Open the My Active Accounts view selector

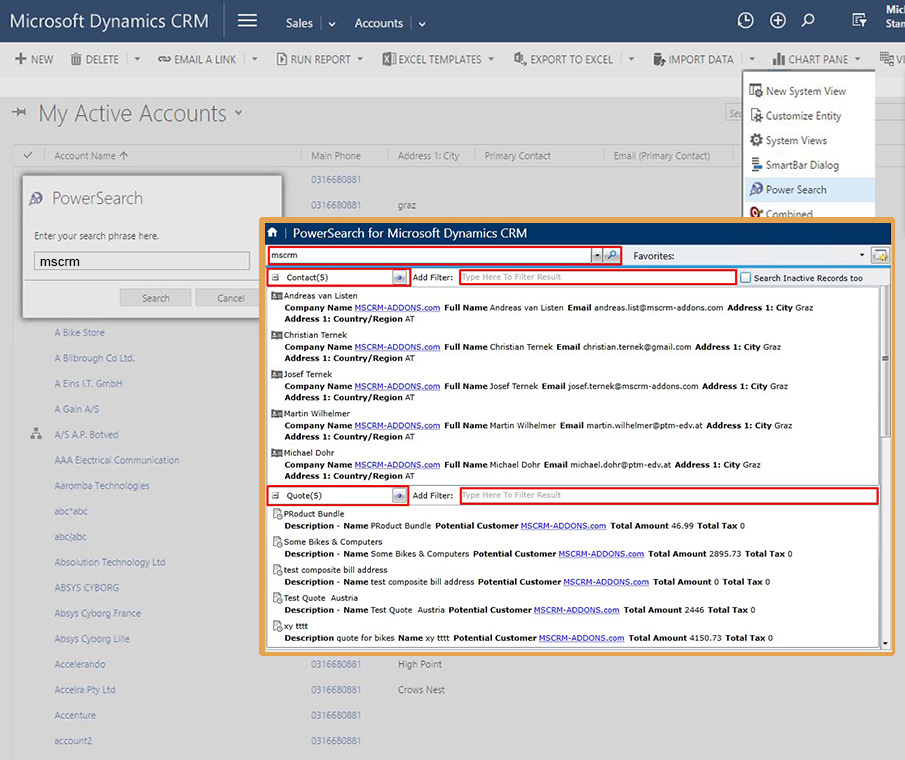click(x=238, y=113)
